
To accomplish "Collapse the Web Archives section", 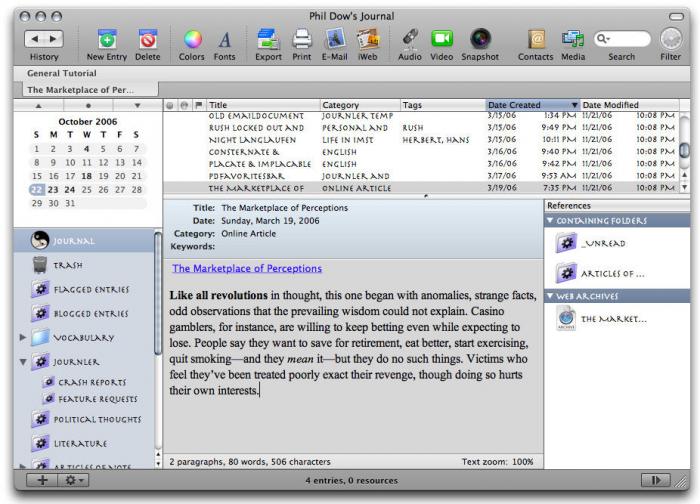I will click(x=550, y=296).
